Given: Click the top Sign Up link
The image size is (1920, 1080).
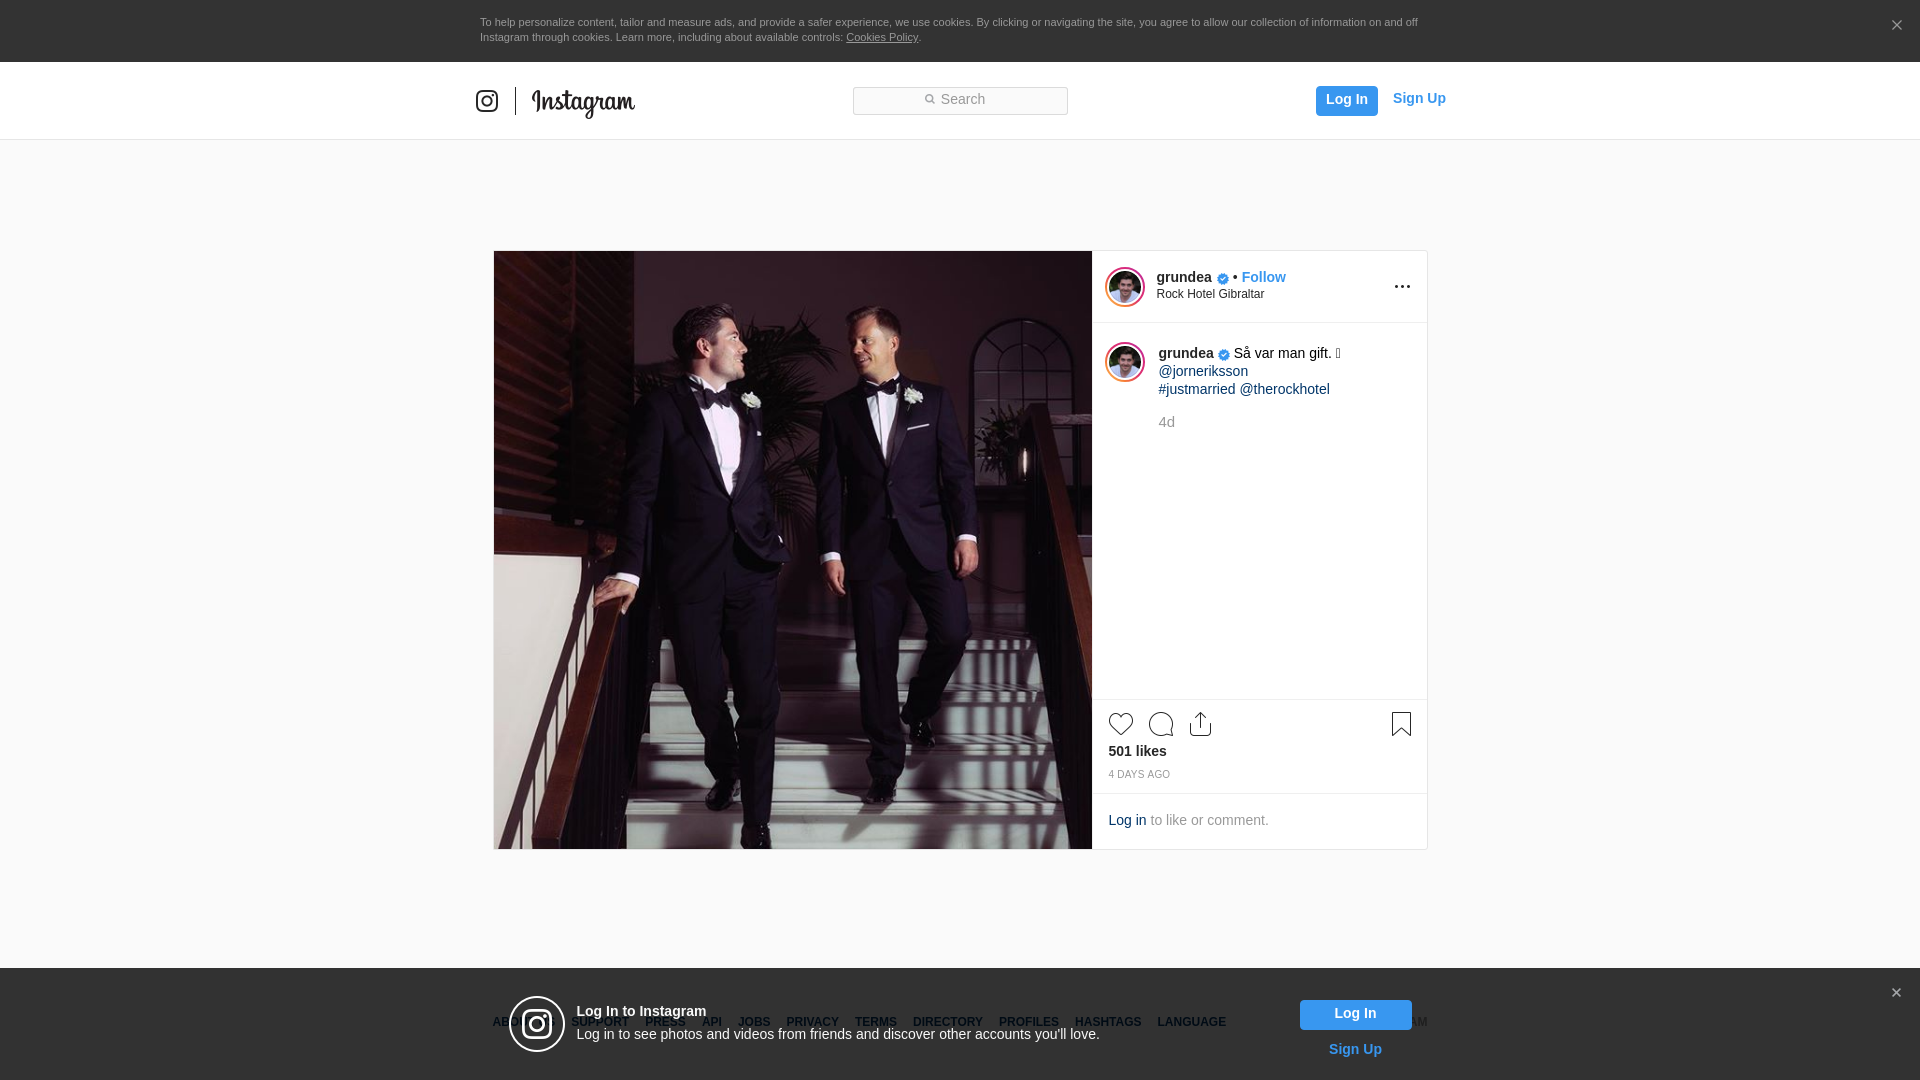Looking at the screenshot, I should pyautogui.click(x=1418, y=98).
